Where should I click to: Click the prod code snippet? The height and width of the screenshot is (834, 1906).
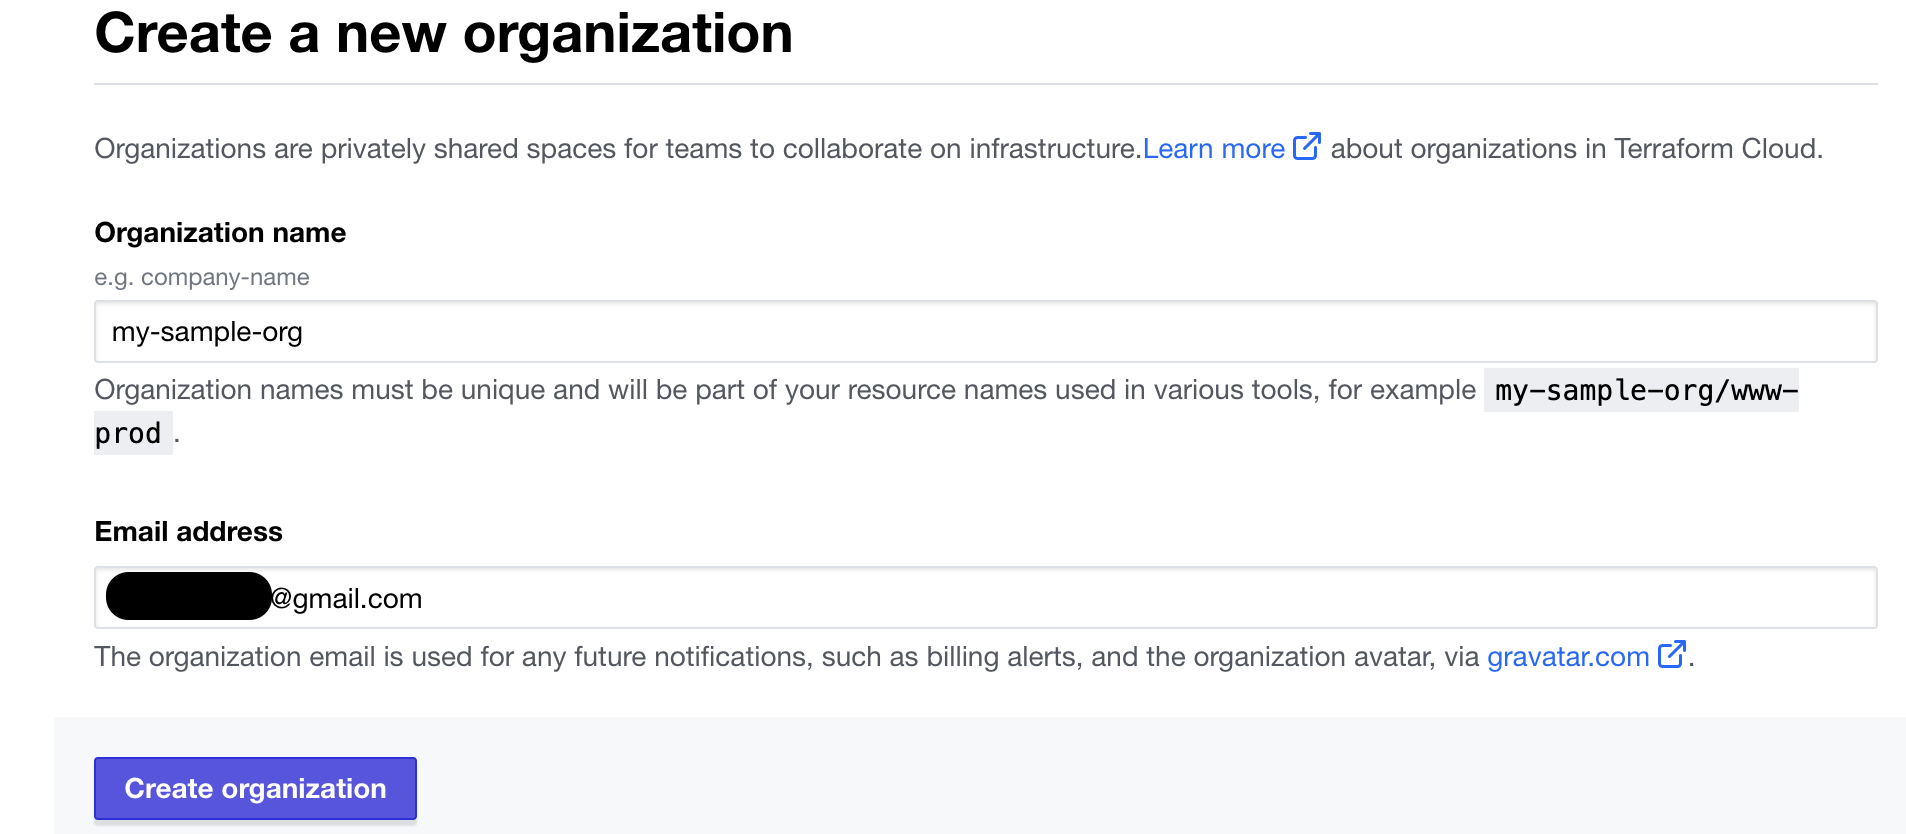point(128,434)
